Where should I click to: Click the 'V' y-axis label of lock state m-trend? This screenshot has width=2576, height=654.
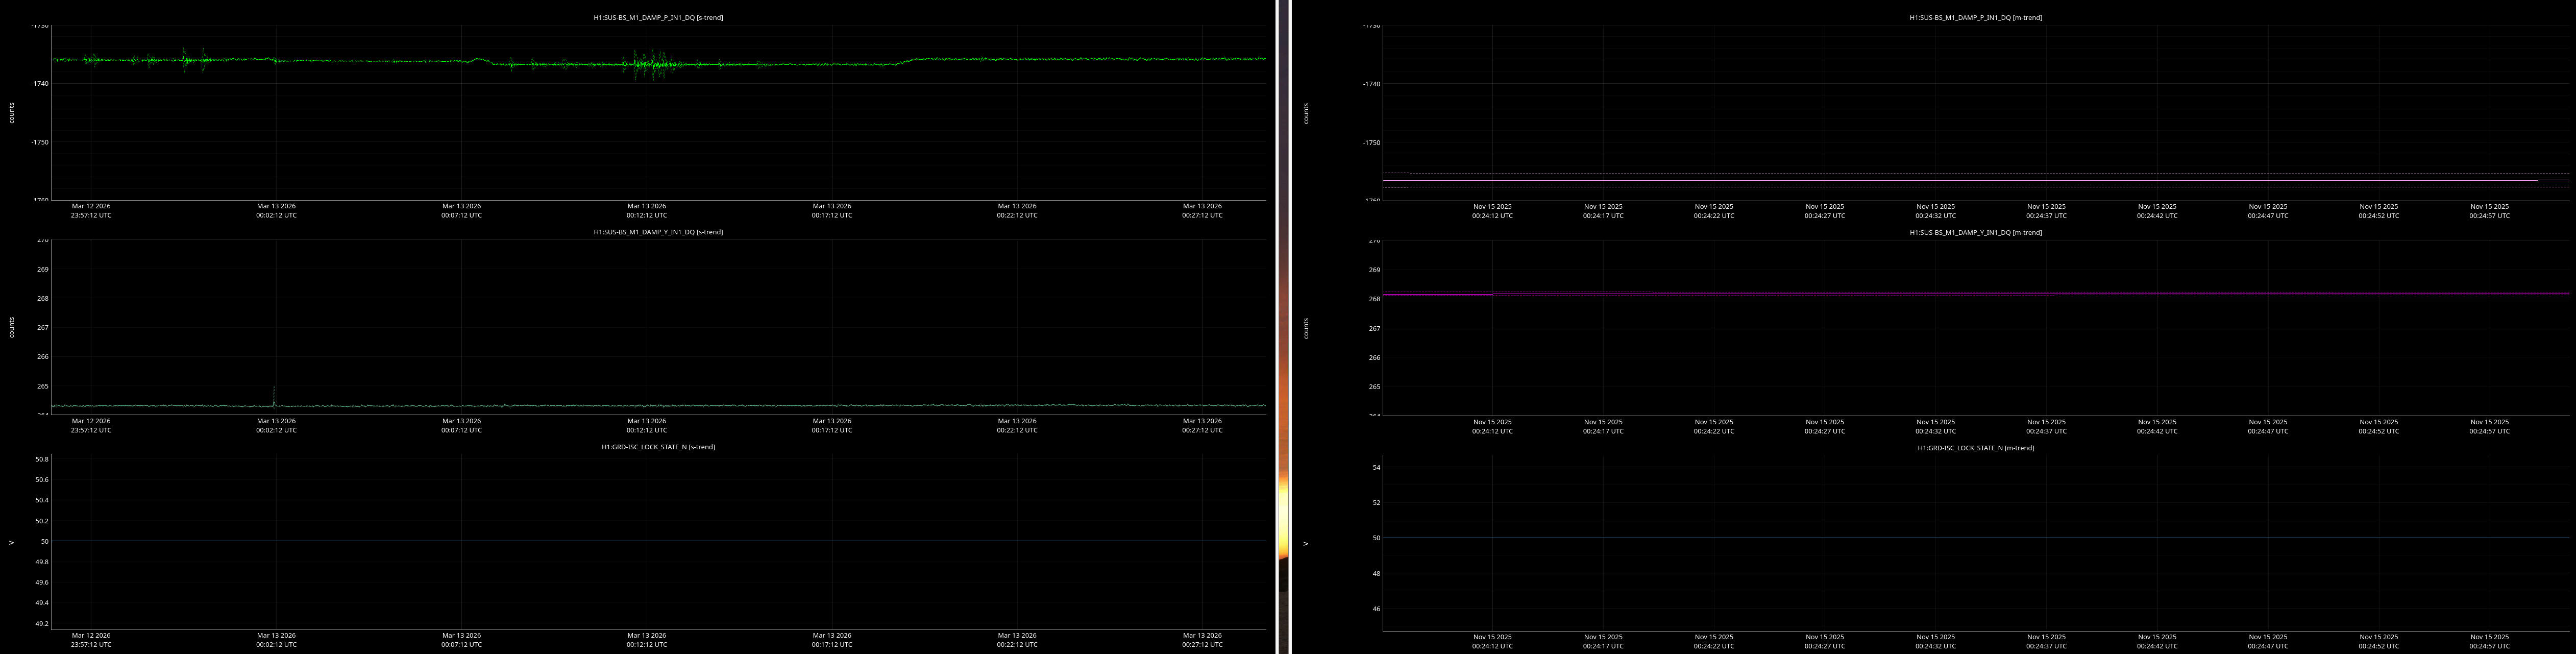coord(1306,544)
